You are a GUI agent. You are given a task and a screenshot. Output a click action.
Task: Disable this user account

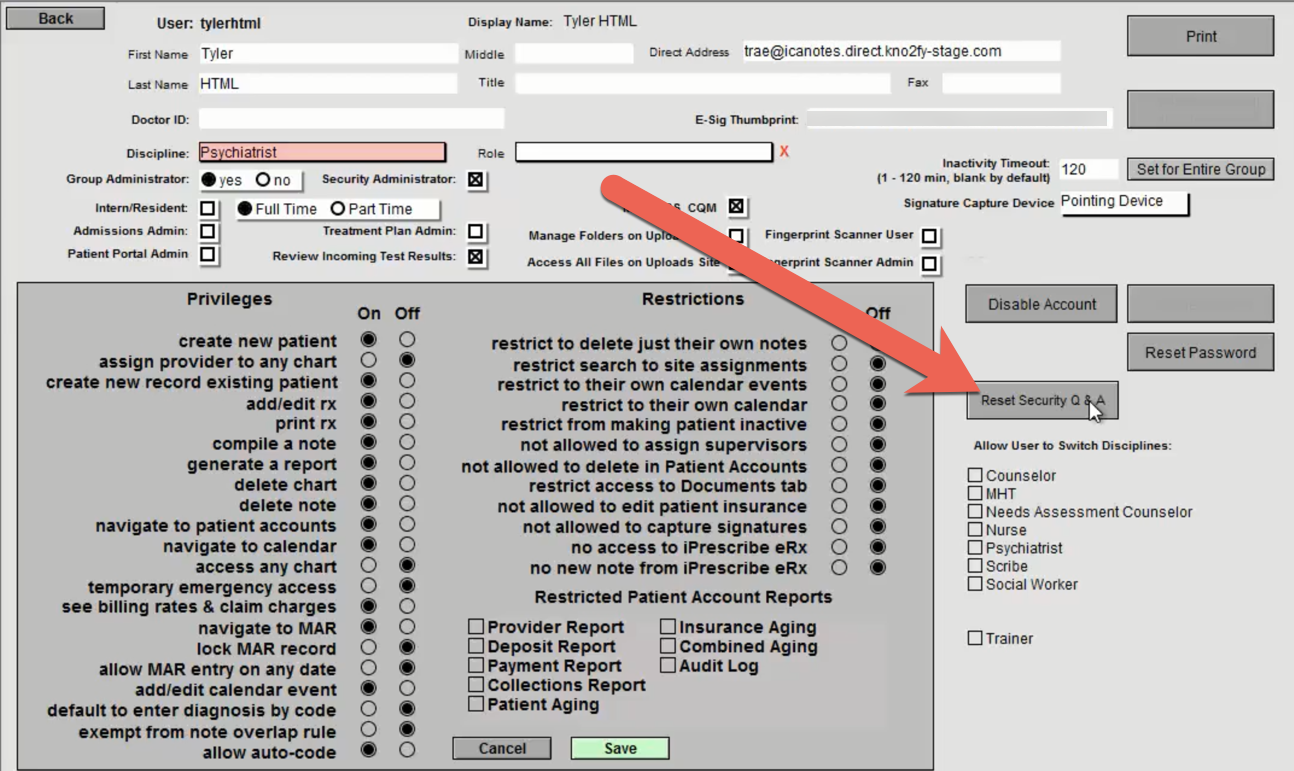[1041, 304]
